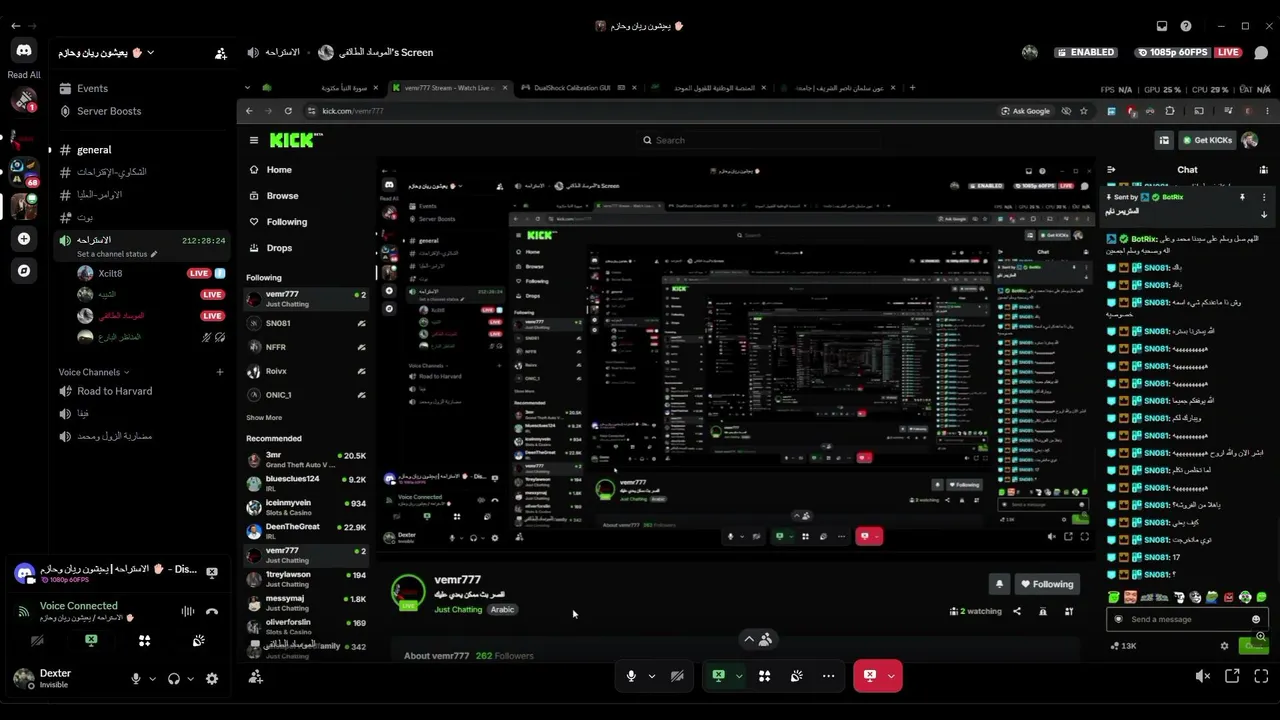Click the Read All label
The image size is (1280, 720).
tap(24, 75)
